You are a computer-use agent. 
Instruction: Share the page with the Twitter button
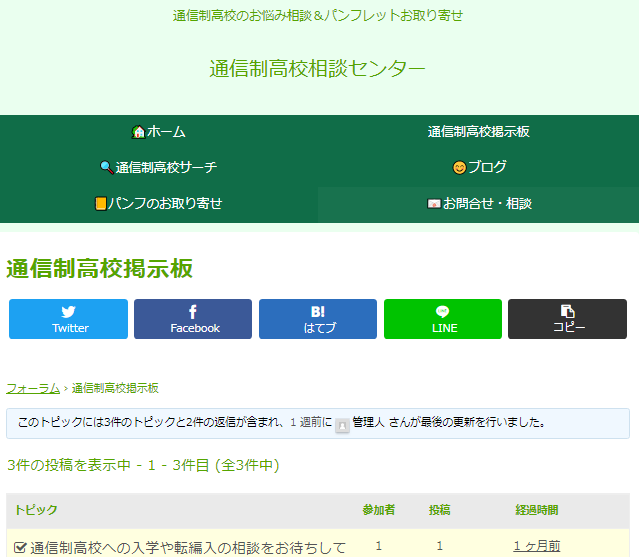(68, 319)
